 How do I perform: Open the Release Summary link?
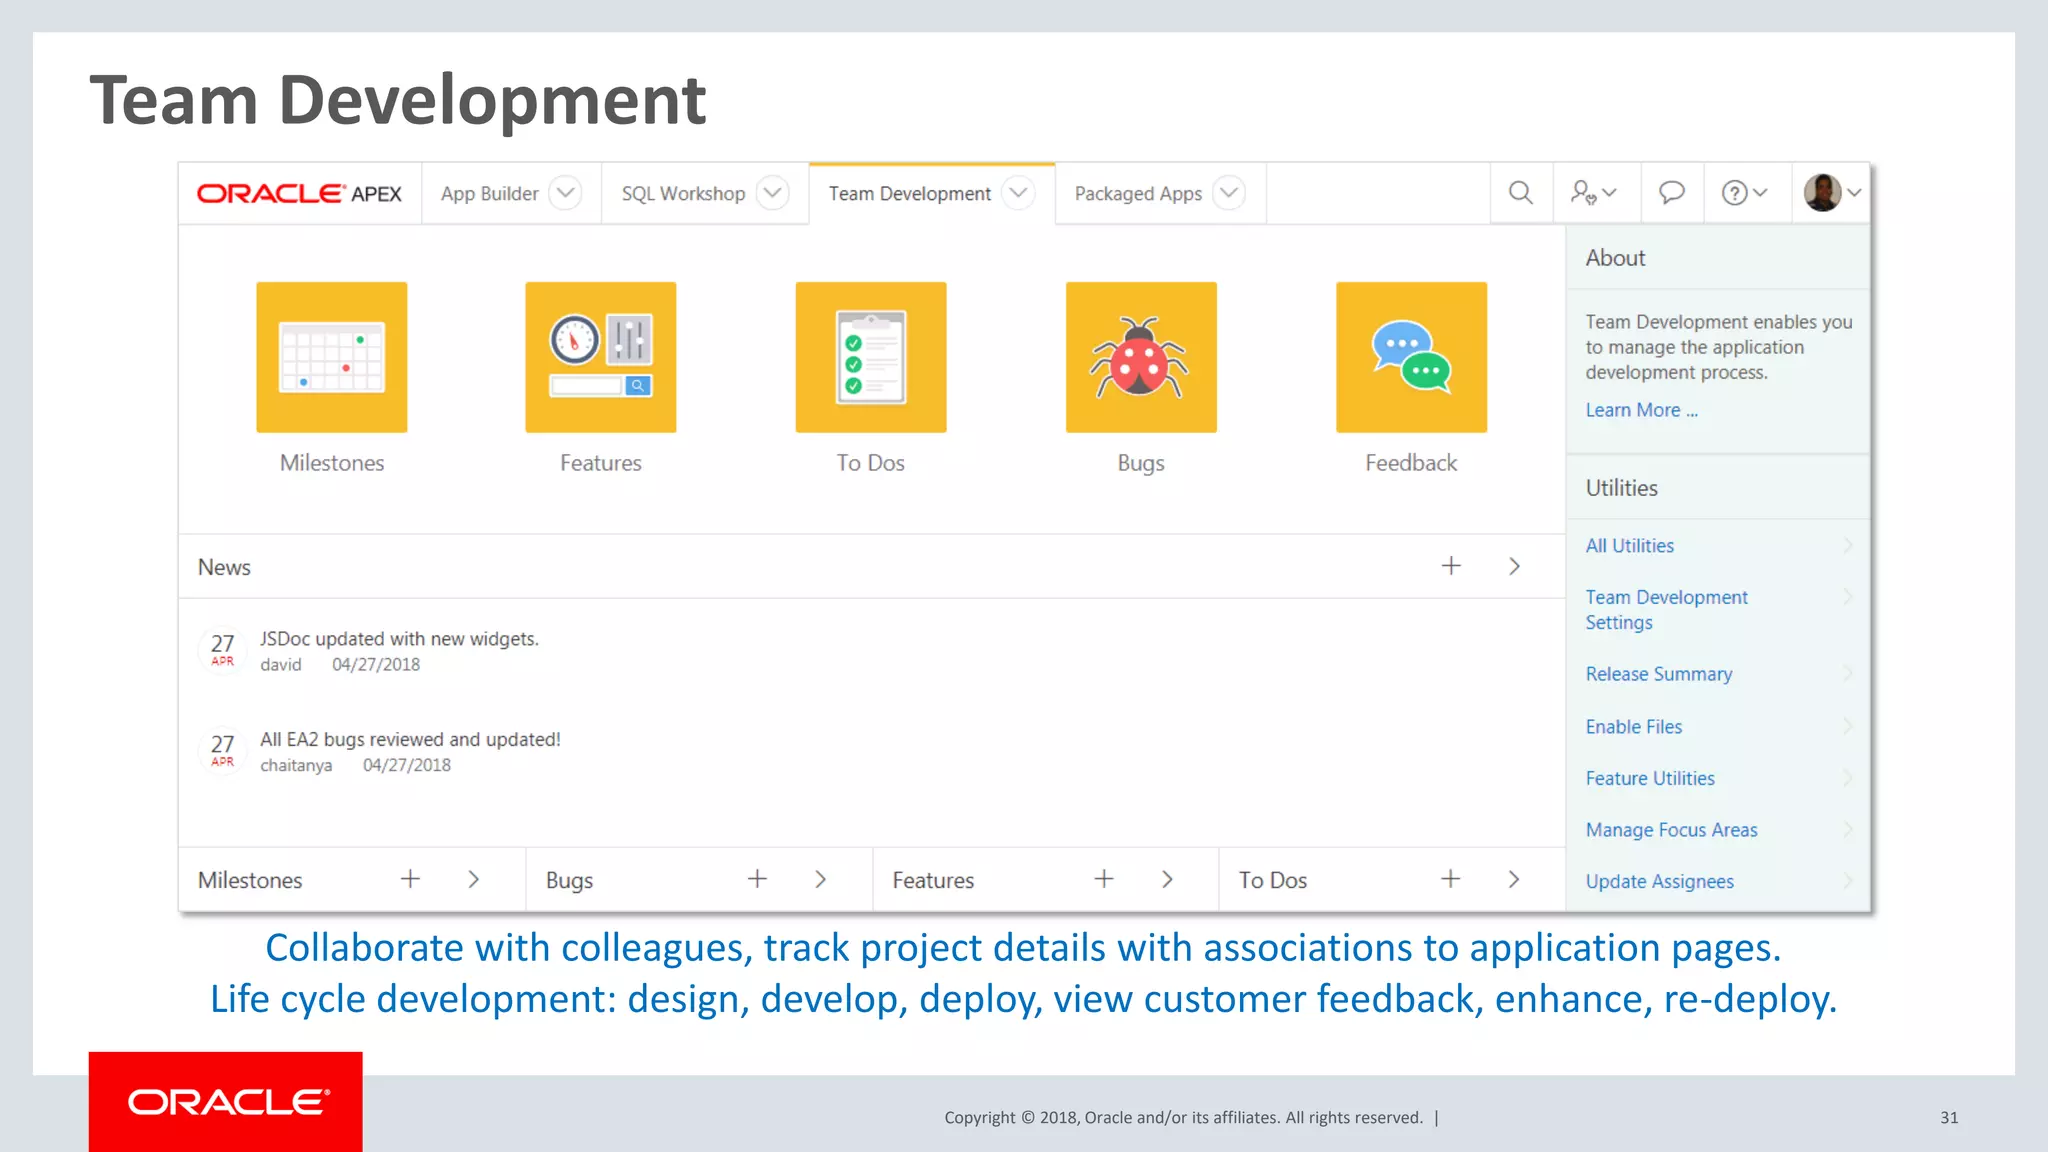pyautogui.click(x=1658, y=674)
